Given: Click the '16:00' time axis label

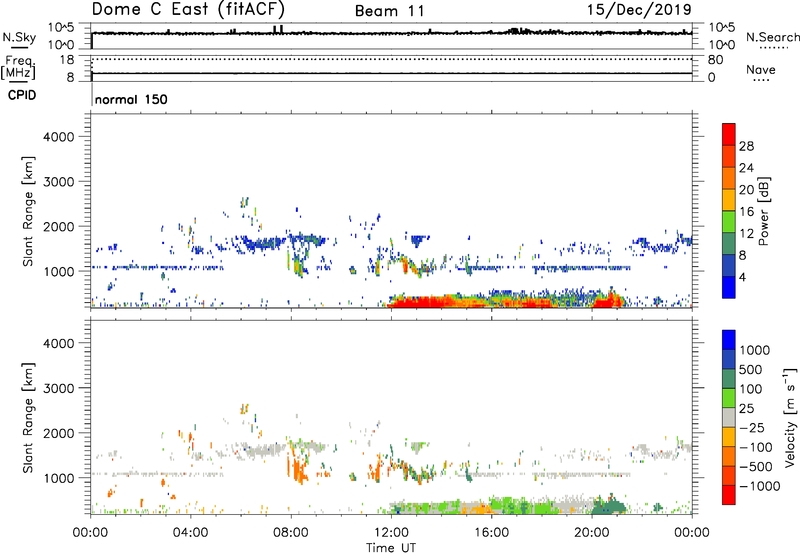Looking at the screenshot, I should (491, 533).
